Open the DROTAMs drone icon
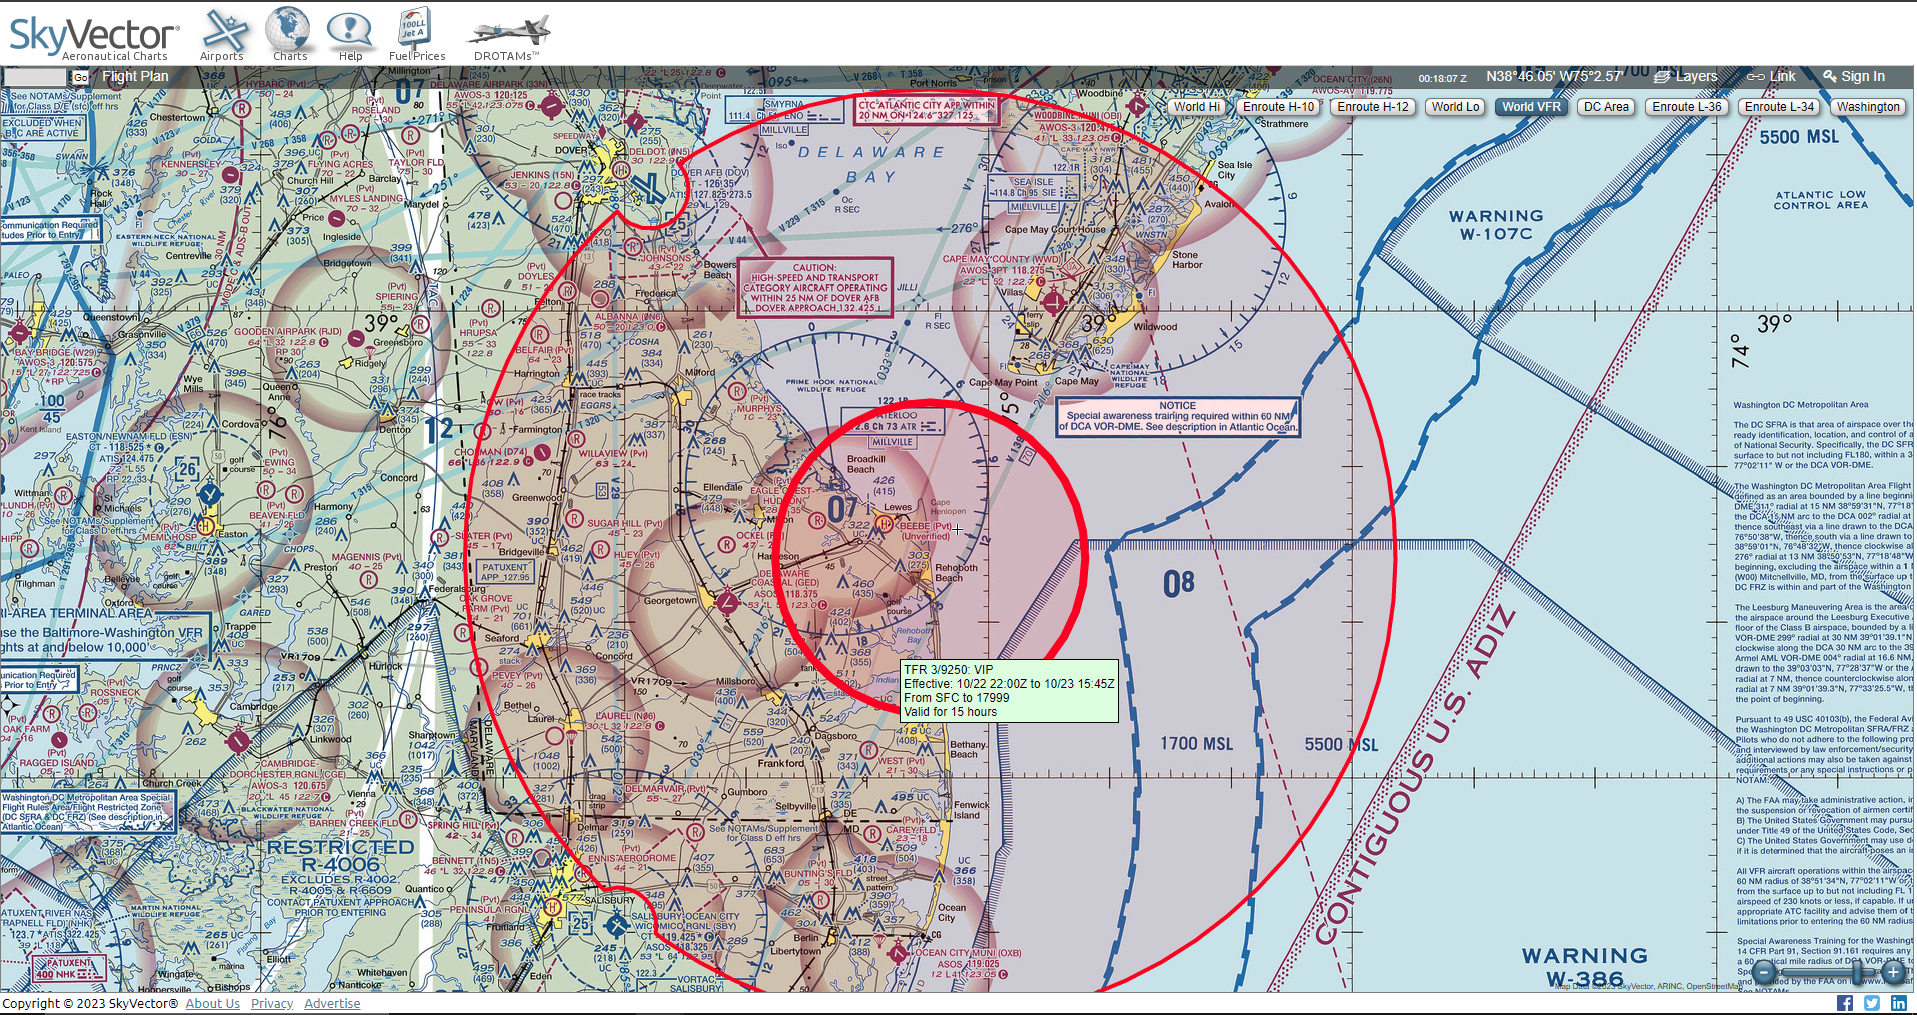Viewport: 1917px width, 1015px height. [507, 31]
